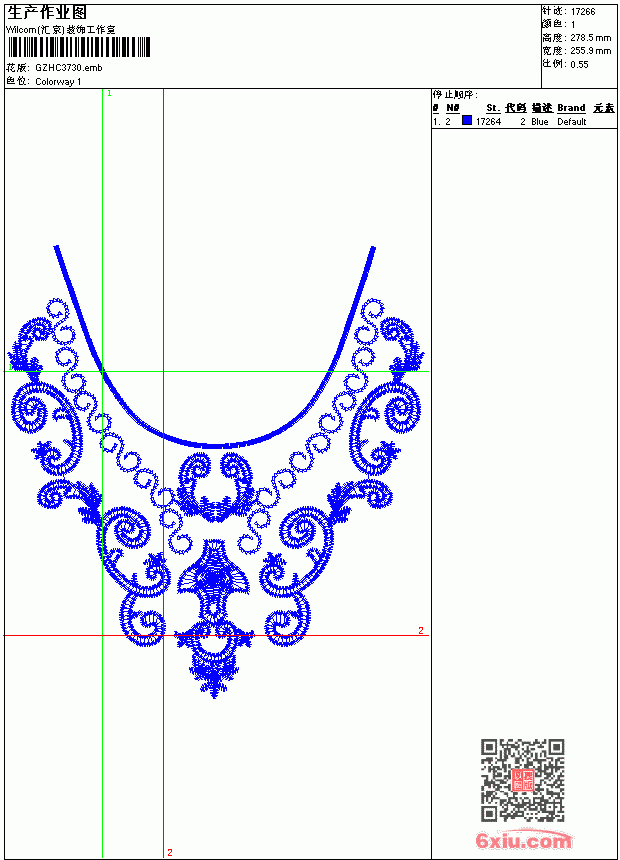Click the N# column header
This screenshot has height=860, width=620.
(x=452, y=108)
